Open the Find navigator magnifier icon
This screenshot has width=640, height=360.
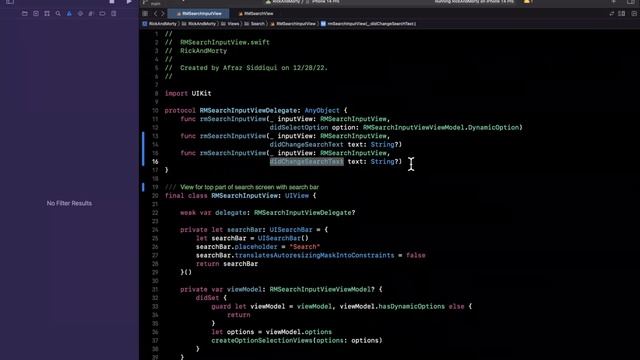[58, 13]
